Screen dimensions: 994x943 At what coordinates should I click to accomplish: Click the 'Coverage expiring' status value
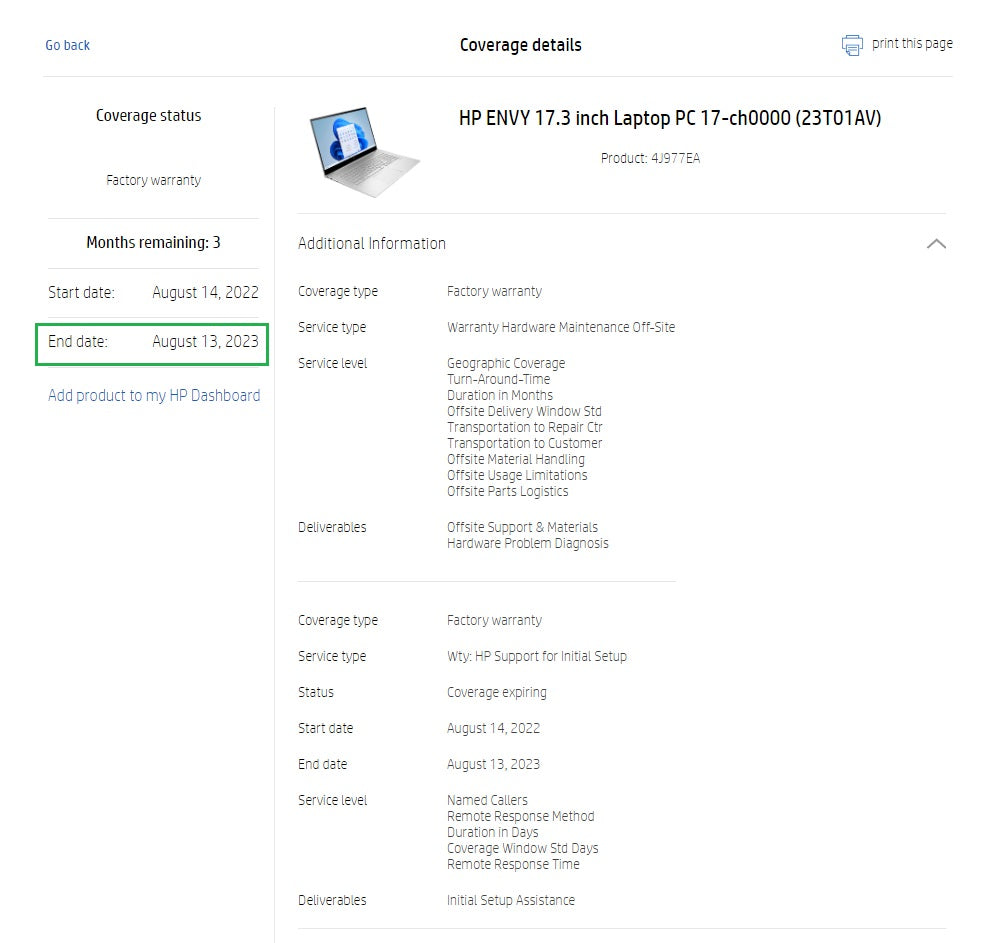pyautogui.click(x=496, y=693)
